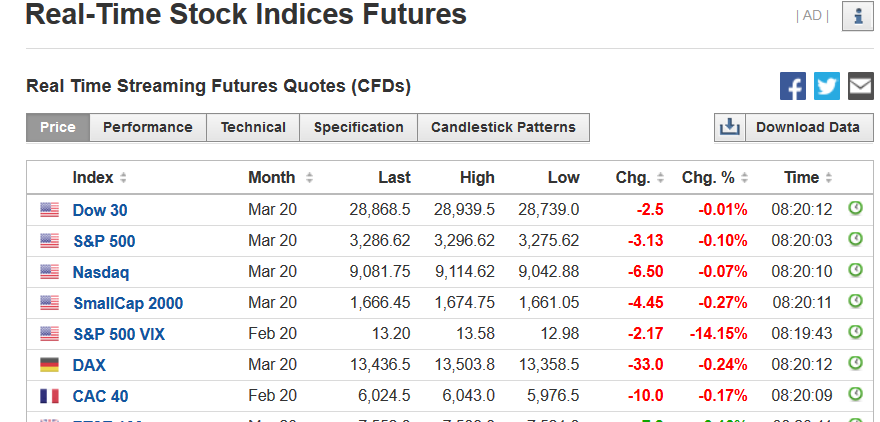The width and height of the screenshot is (880, 422).
Task: Click the Twitter share icon
Action: [x=827, y=86]
